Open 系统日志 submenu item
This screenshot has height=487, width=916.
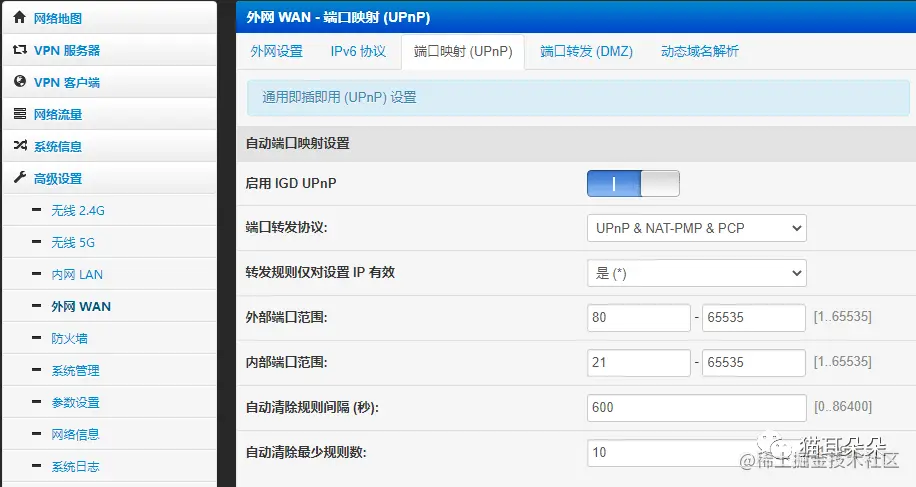pyautogui.click(x=75, y=467)
